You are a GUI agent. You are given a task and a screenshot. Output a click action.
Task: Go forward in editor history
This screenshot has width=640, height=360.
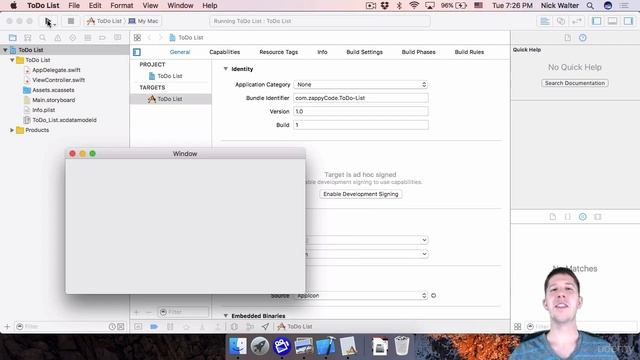point(160,38)
